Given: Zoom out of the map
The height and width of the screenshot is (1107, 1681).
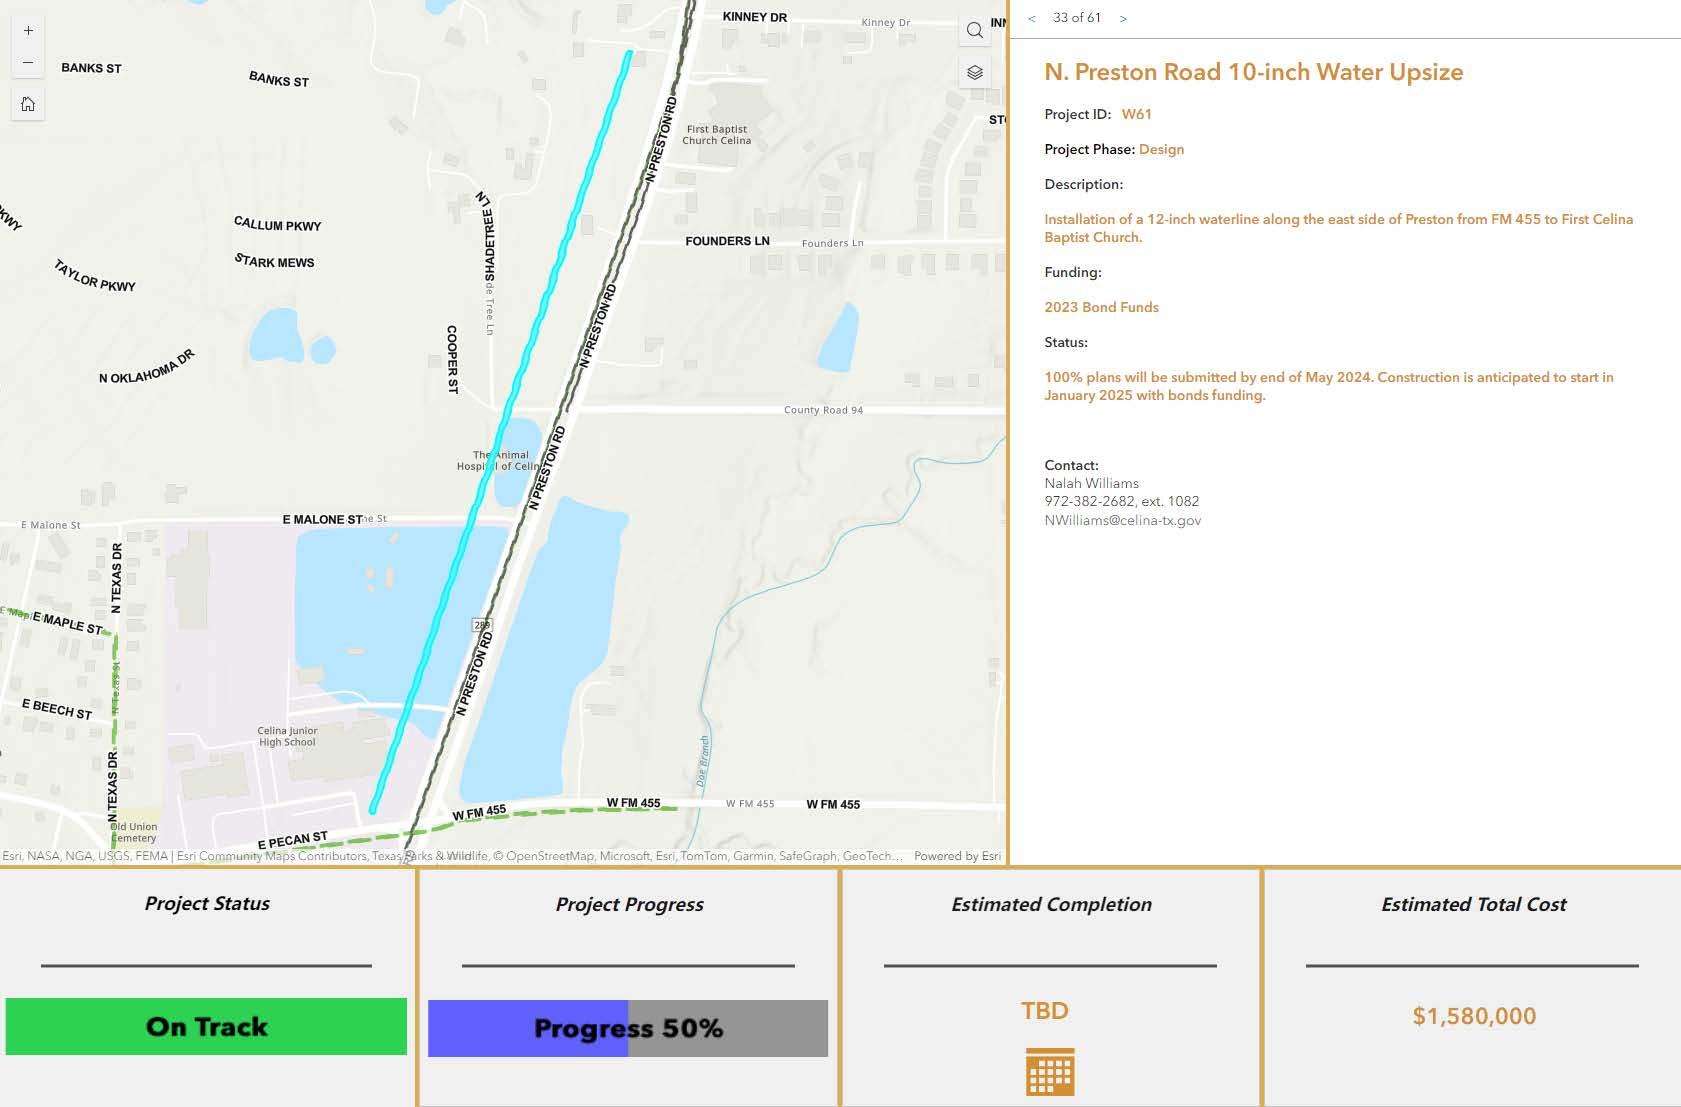Looking at the screenshot, I should (28, 62).
